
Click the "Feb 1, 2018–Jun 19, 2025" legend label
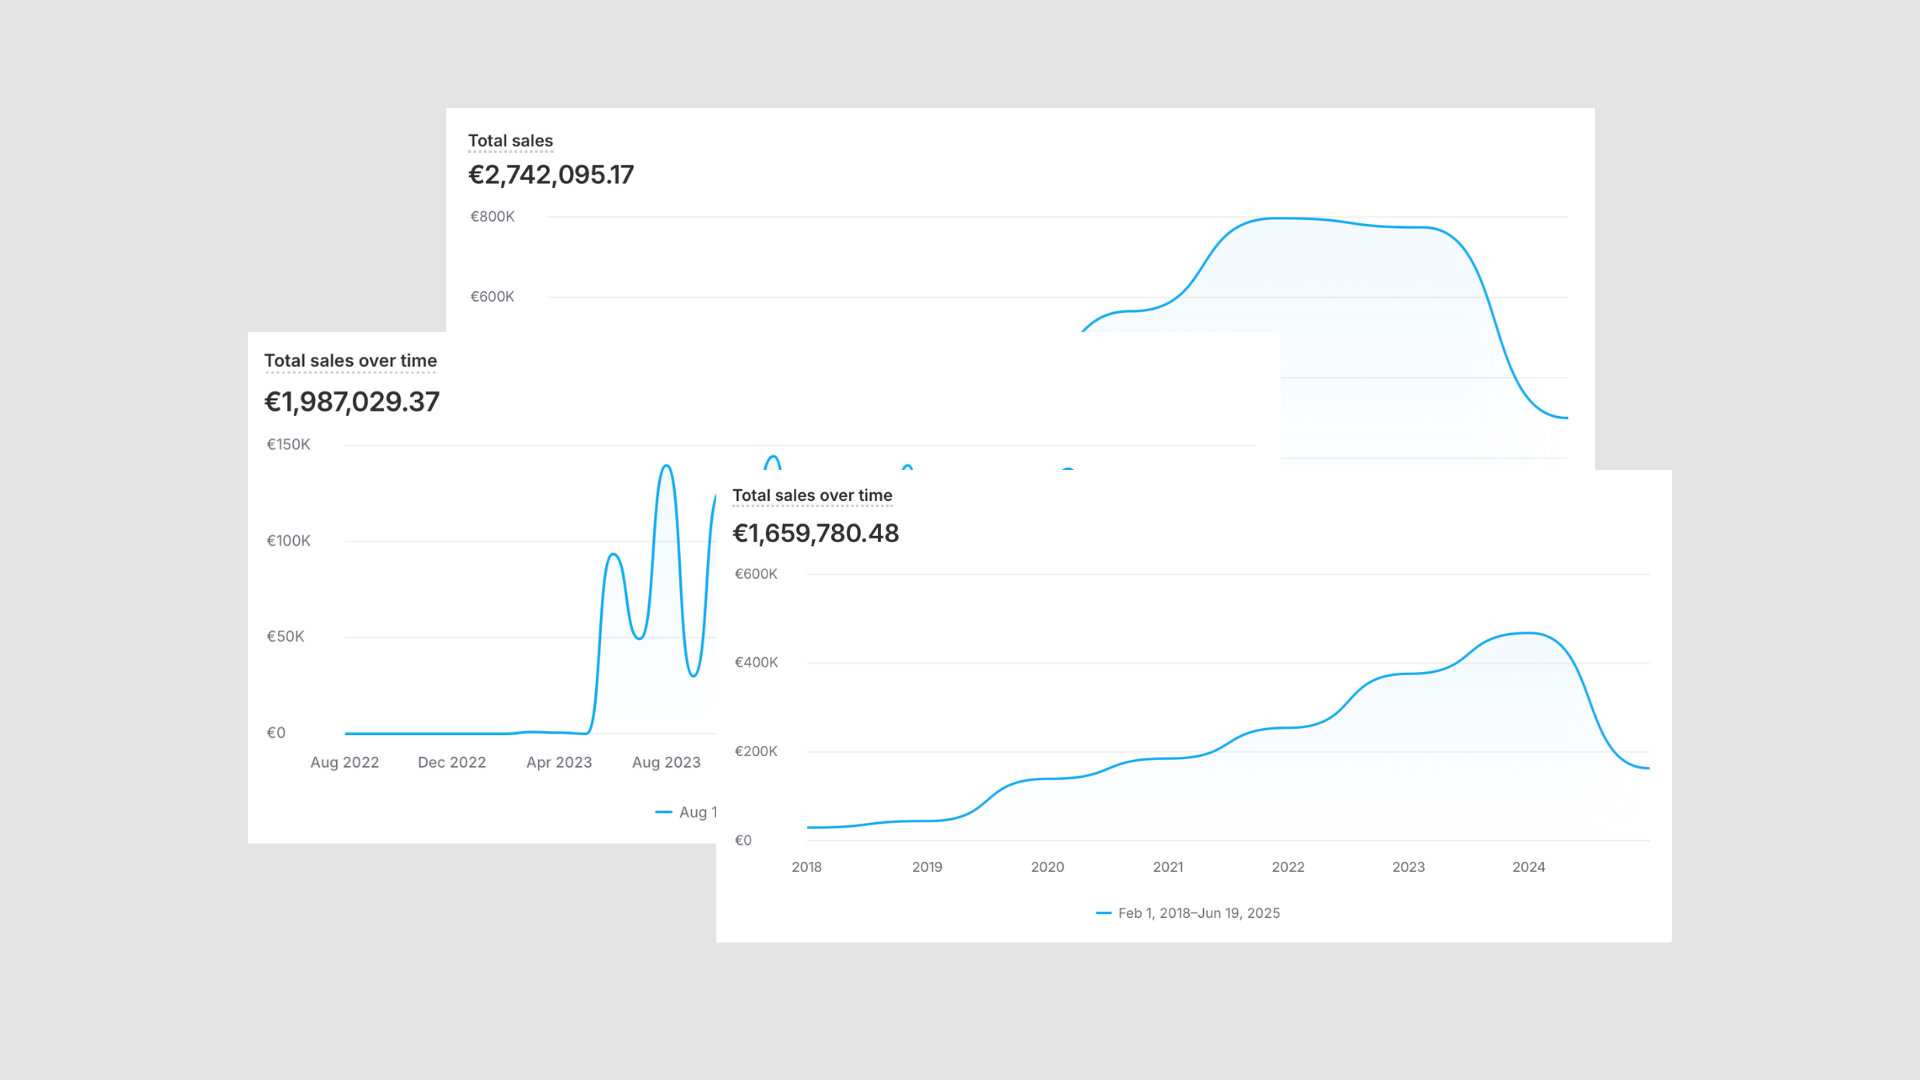1199,913
